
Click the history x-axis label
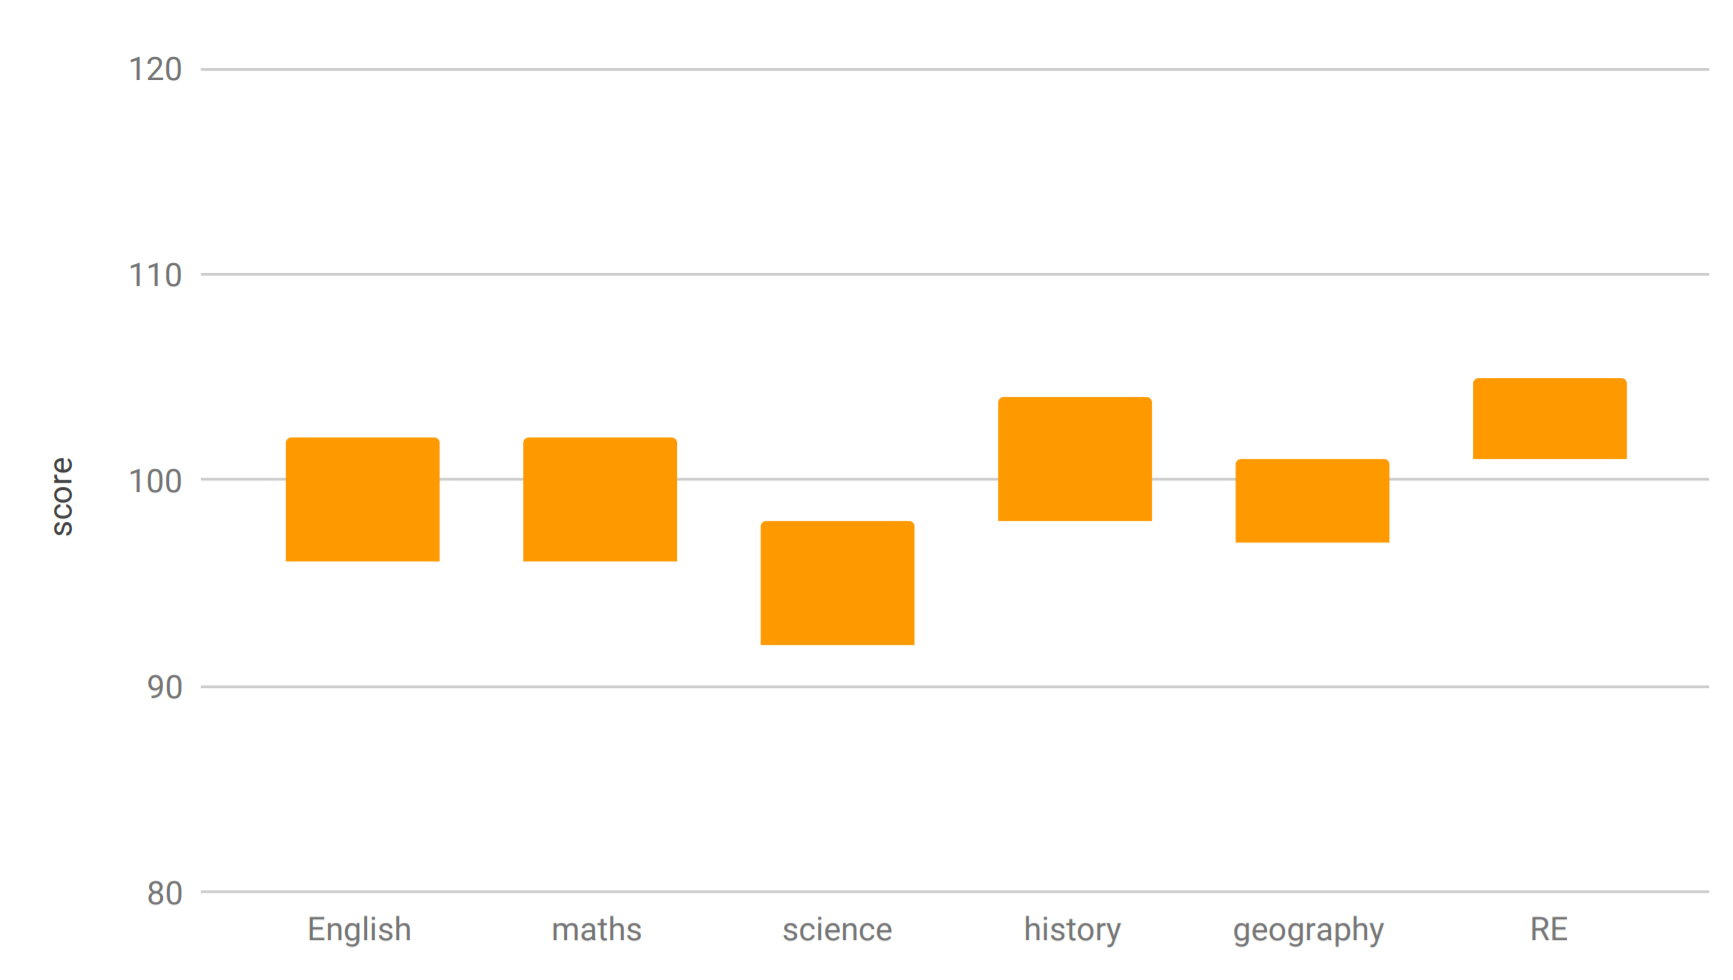coord(1072,930)
